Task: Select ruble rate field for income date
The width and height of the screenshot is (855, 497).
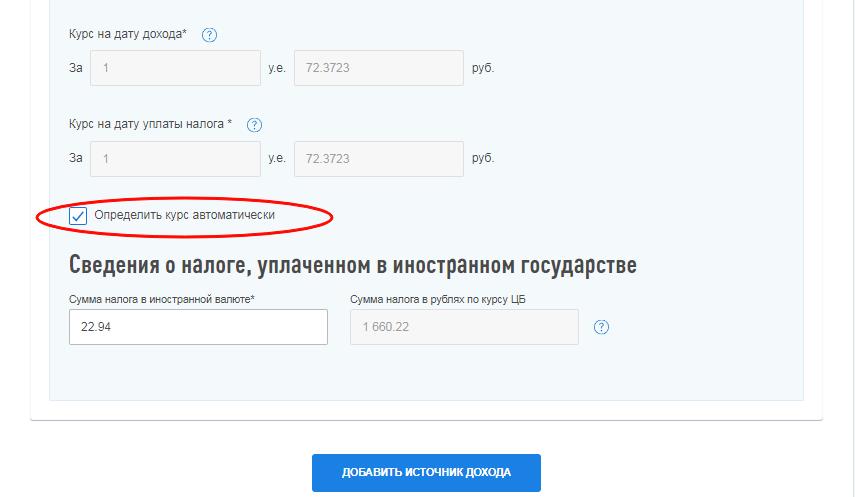Action: 378,68
